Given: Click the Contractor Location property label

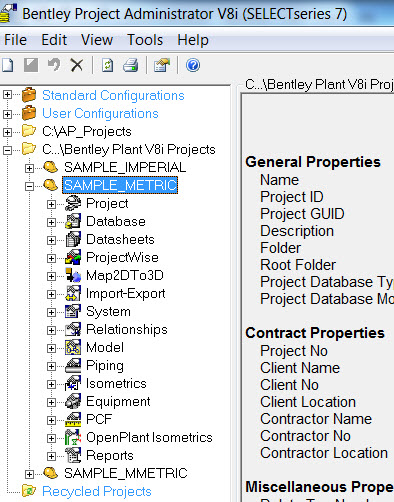Looking at the screenshot, I should (324, 453).
